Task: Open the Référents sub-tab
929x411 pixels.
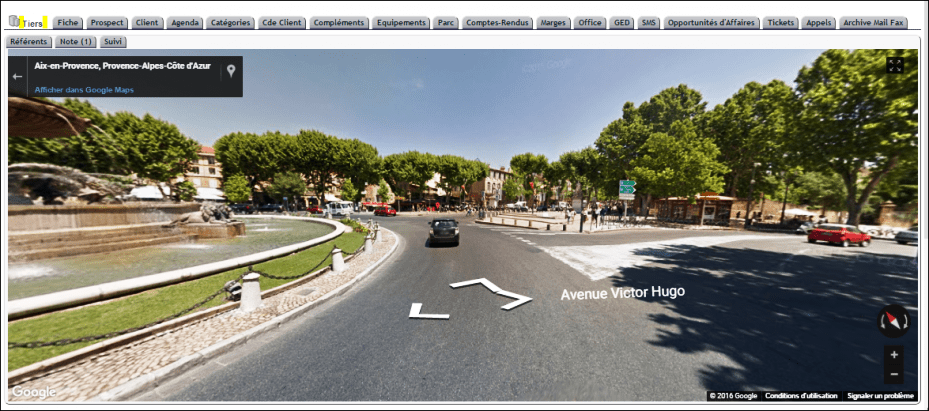Action: (x=28, y=42)
